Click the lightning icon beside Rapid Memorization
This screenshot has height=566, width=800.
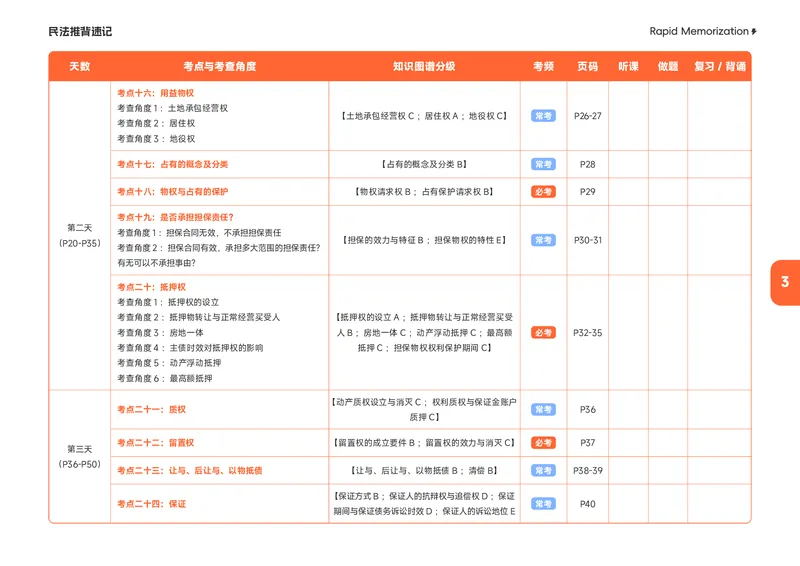(x=754, y=32)
